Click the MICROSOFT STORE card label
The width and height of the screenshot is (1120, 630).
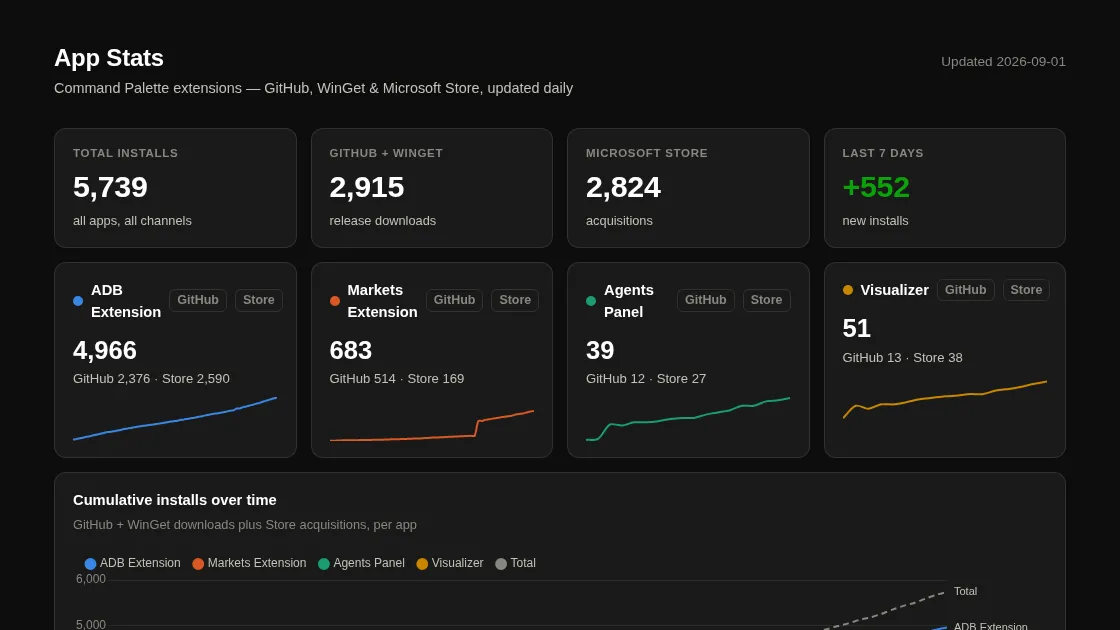pos(646,153)
